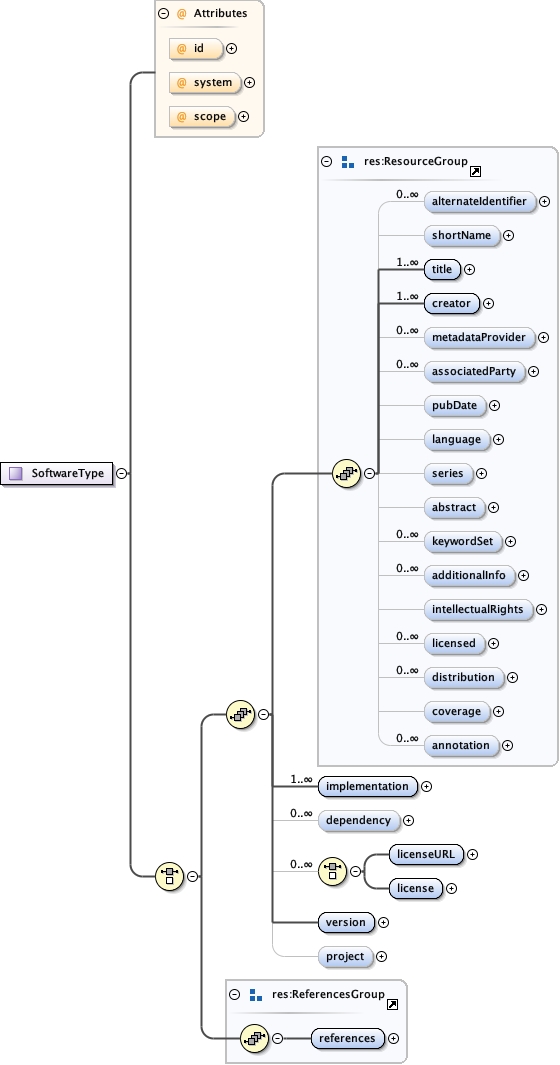
Task: Collapse the minus button above implementation branch
Action: click(x=263, y=714)
